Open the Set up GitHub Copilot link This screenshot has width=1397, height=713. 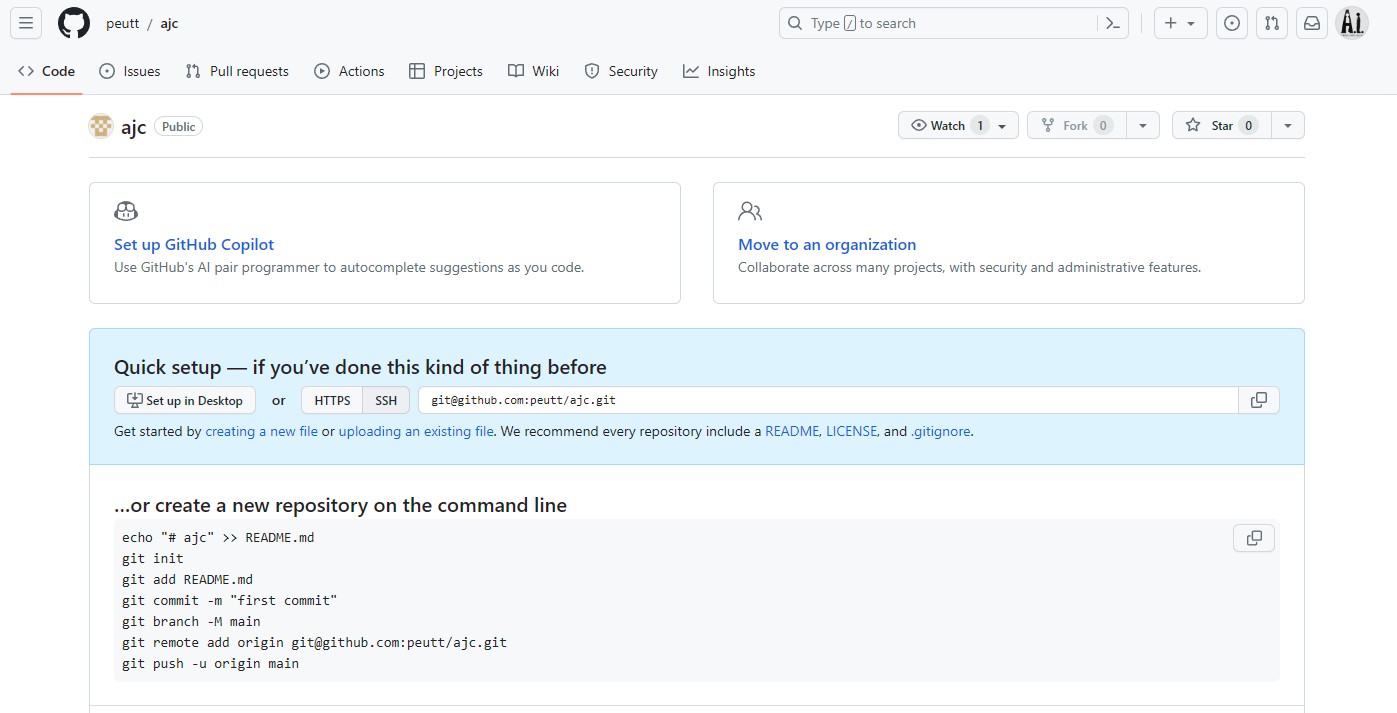tap(194, 244)
